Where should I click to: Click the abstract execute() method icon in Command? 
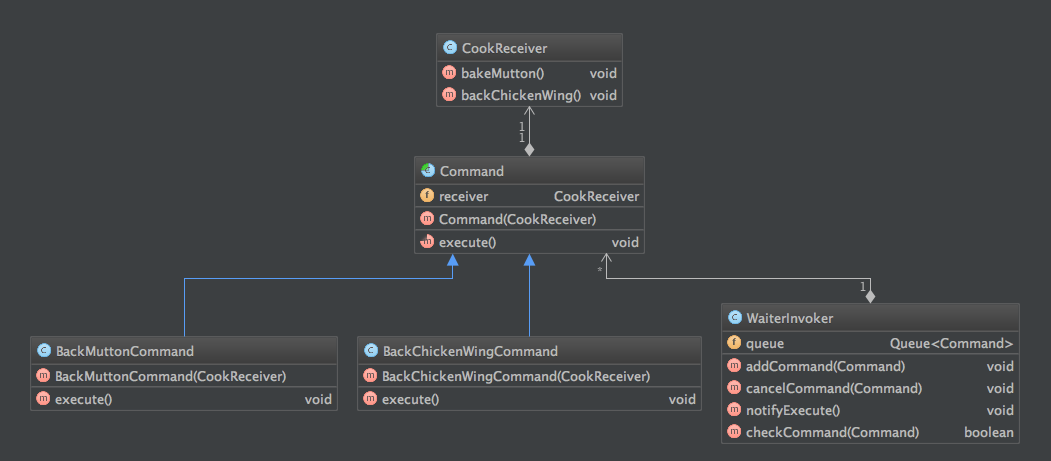click(x=427, y=241)
